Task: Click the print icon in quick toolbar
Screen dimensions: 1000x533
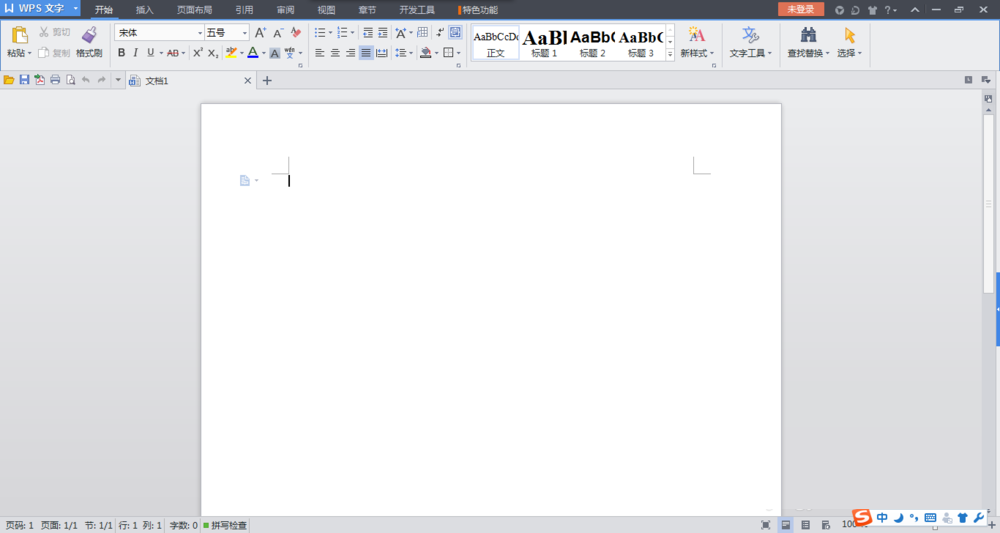Action: 55,80
